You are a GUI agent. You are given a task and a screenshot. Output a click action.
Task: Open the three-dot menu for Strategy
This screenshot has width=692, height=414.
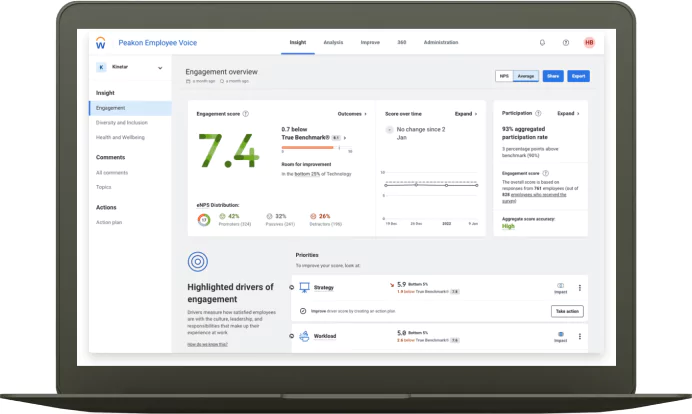580,288
